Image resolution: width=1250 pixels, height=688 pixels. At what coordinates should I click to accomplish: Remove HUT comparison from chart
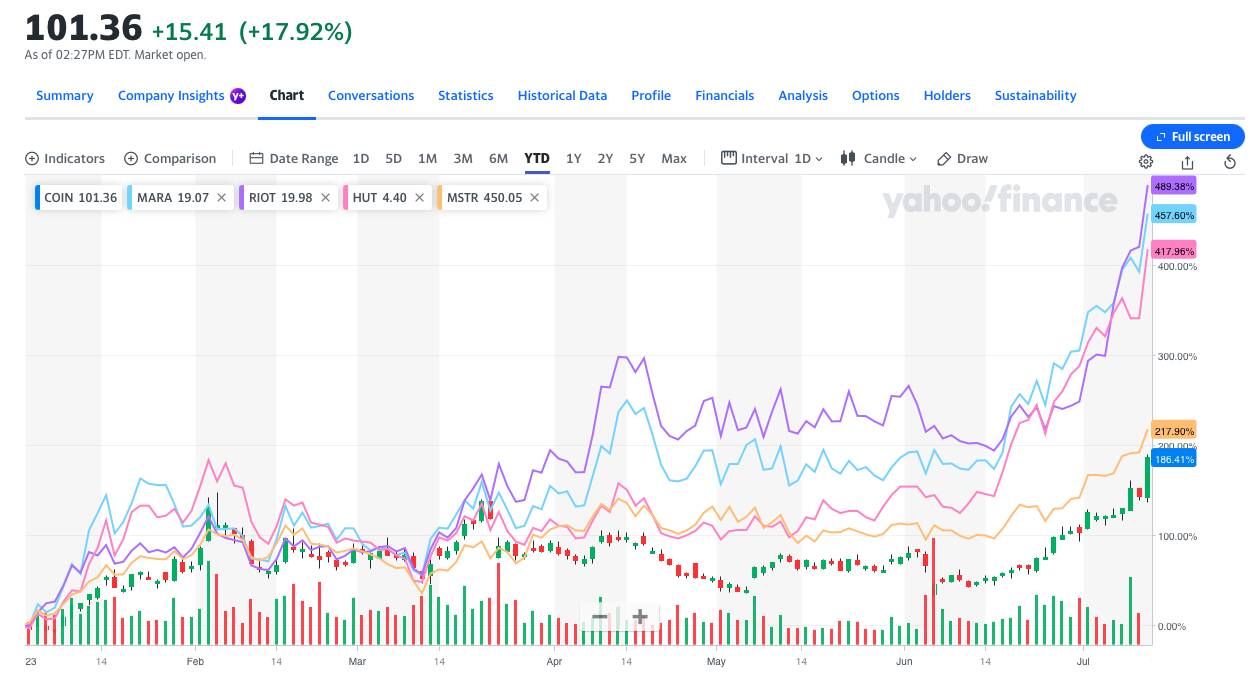[x=419, y=198]
